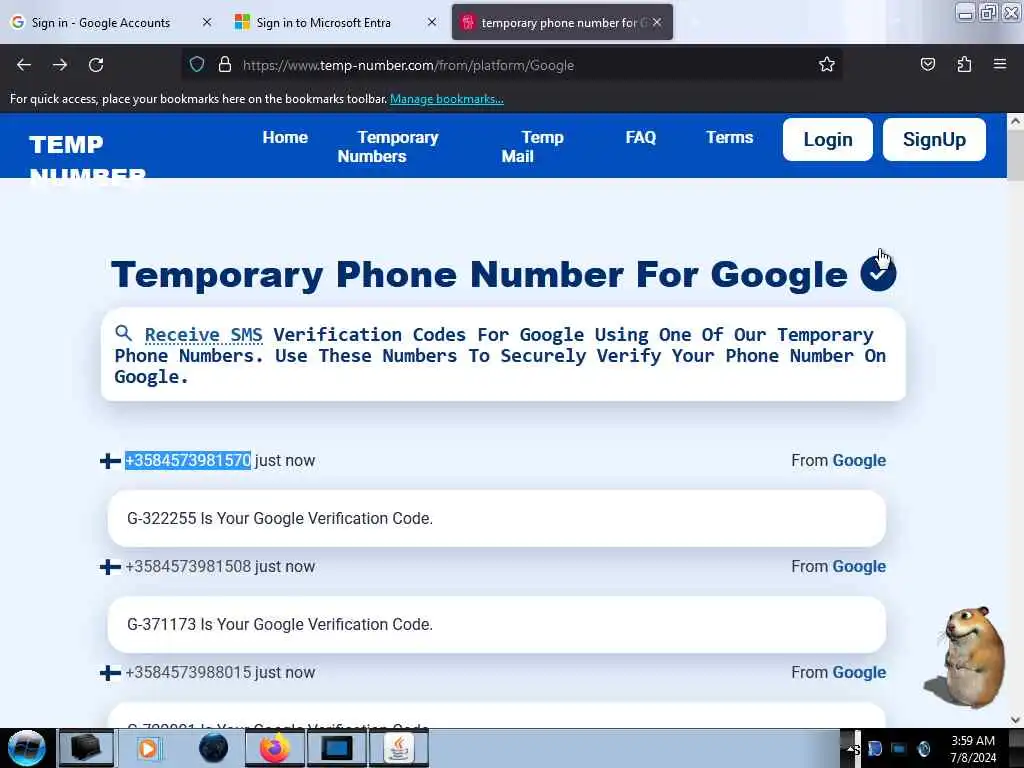Select the G-322255 verification code message
This screenshot has height=768, width=1024.
[496, 519]
